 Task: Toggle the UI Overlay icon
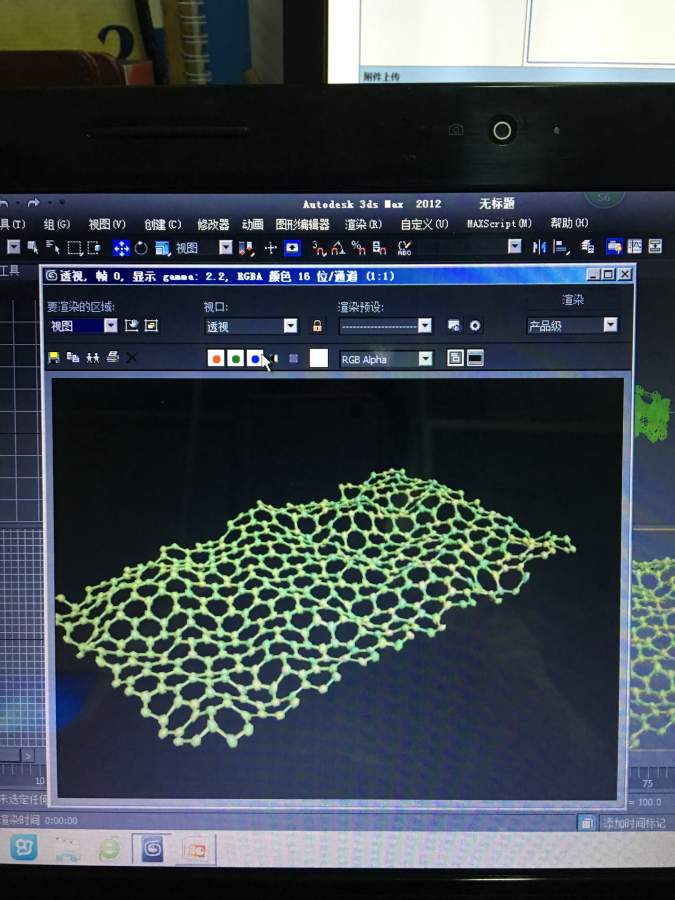pos(455,358)
